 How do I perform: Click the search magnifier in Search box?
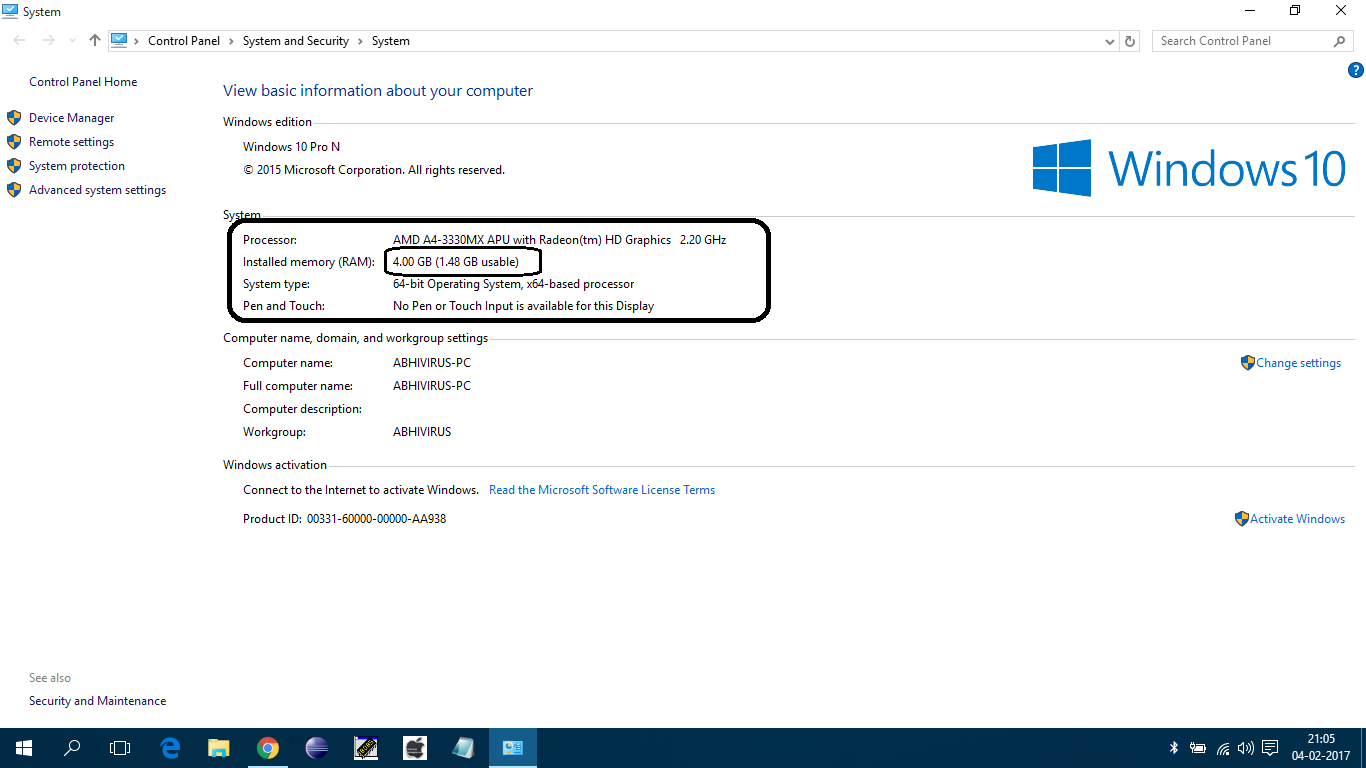click(x=1340, y=41)
